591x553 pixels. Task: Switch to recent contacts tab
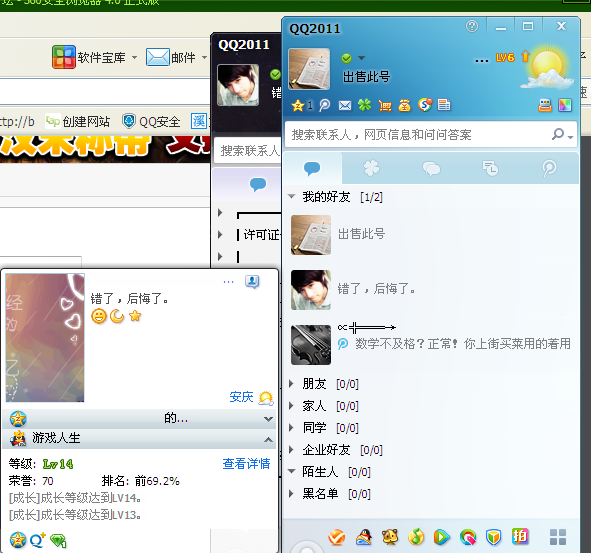point(490,168)
